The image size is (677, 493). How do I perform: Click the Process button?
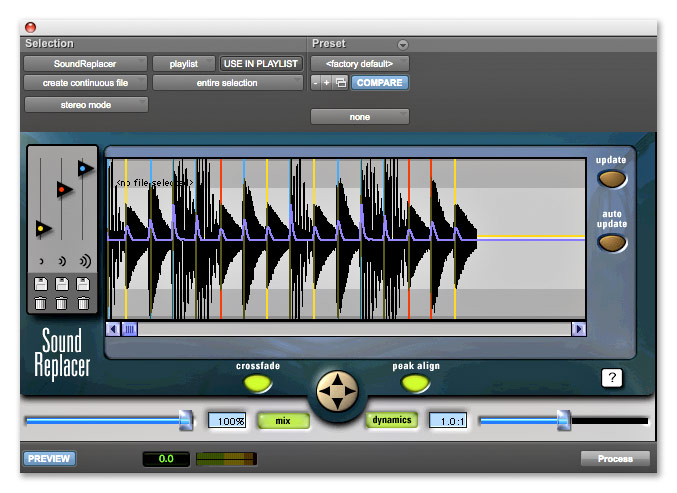[x=614, y=459]
